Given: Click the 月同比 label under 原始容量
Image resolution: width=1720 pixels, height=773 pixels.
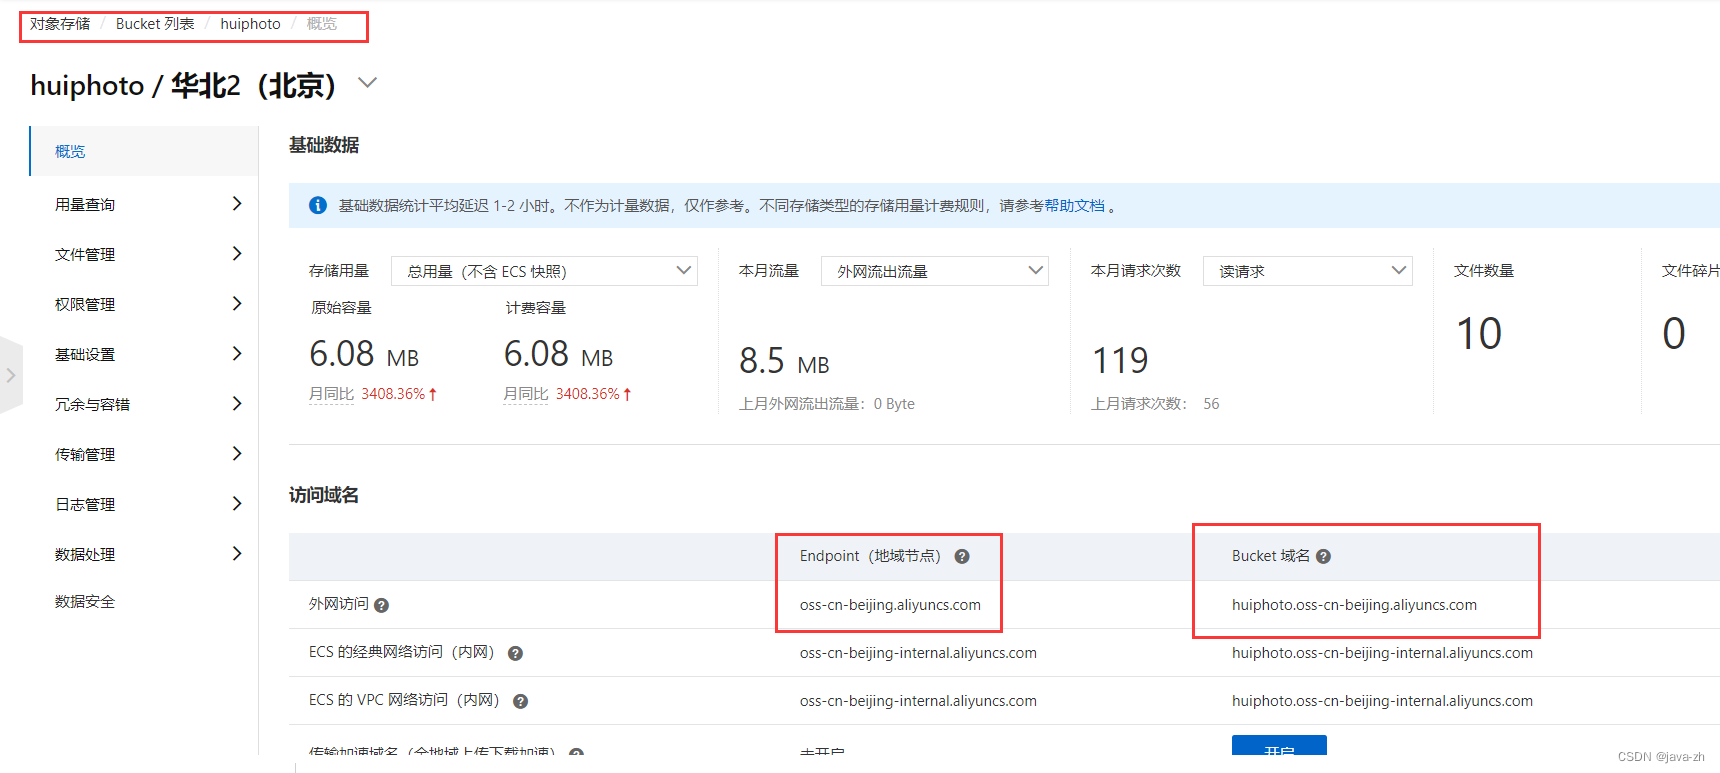Looking at the screenshot, I should [332, 394].
